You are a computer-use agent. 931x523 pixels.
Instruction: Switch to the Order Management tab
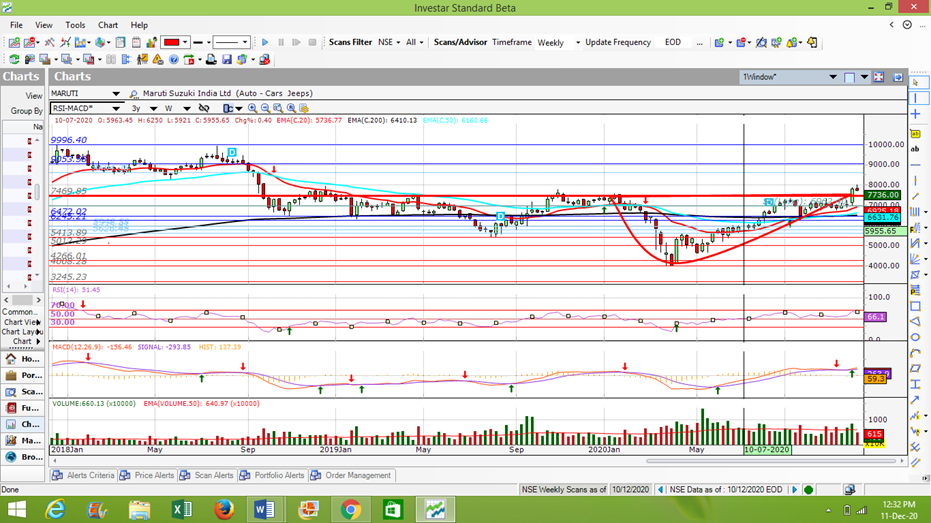point(351,476)
